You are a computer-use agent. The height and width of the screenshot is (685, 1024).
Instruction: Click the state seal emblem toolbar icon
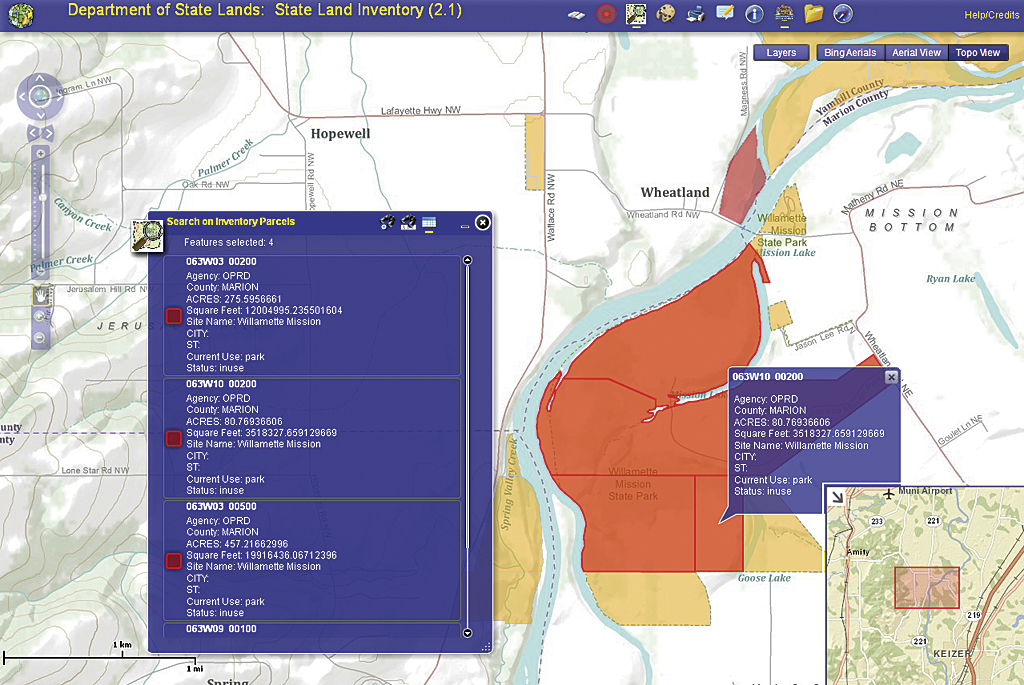(x=784, y=13)
